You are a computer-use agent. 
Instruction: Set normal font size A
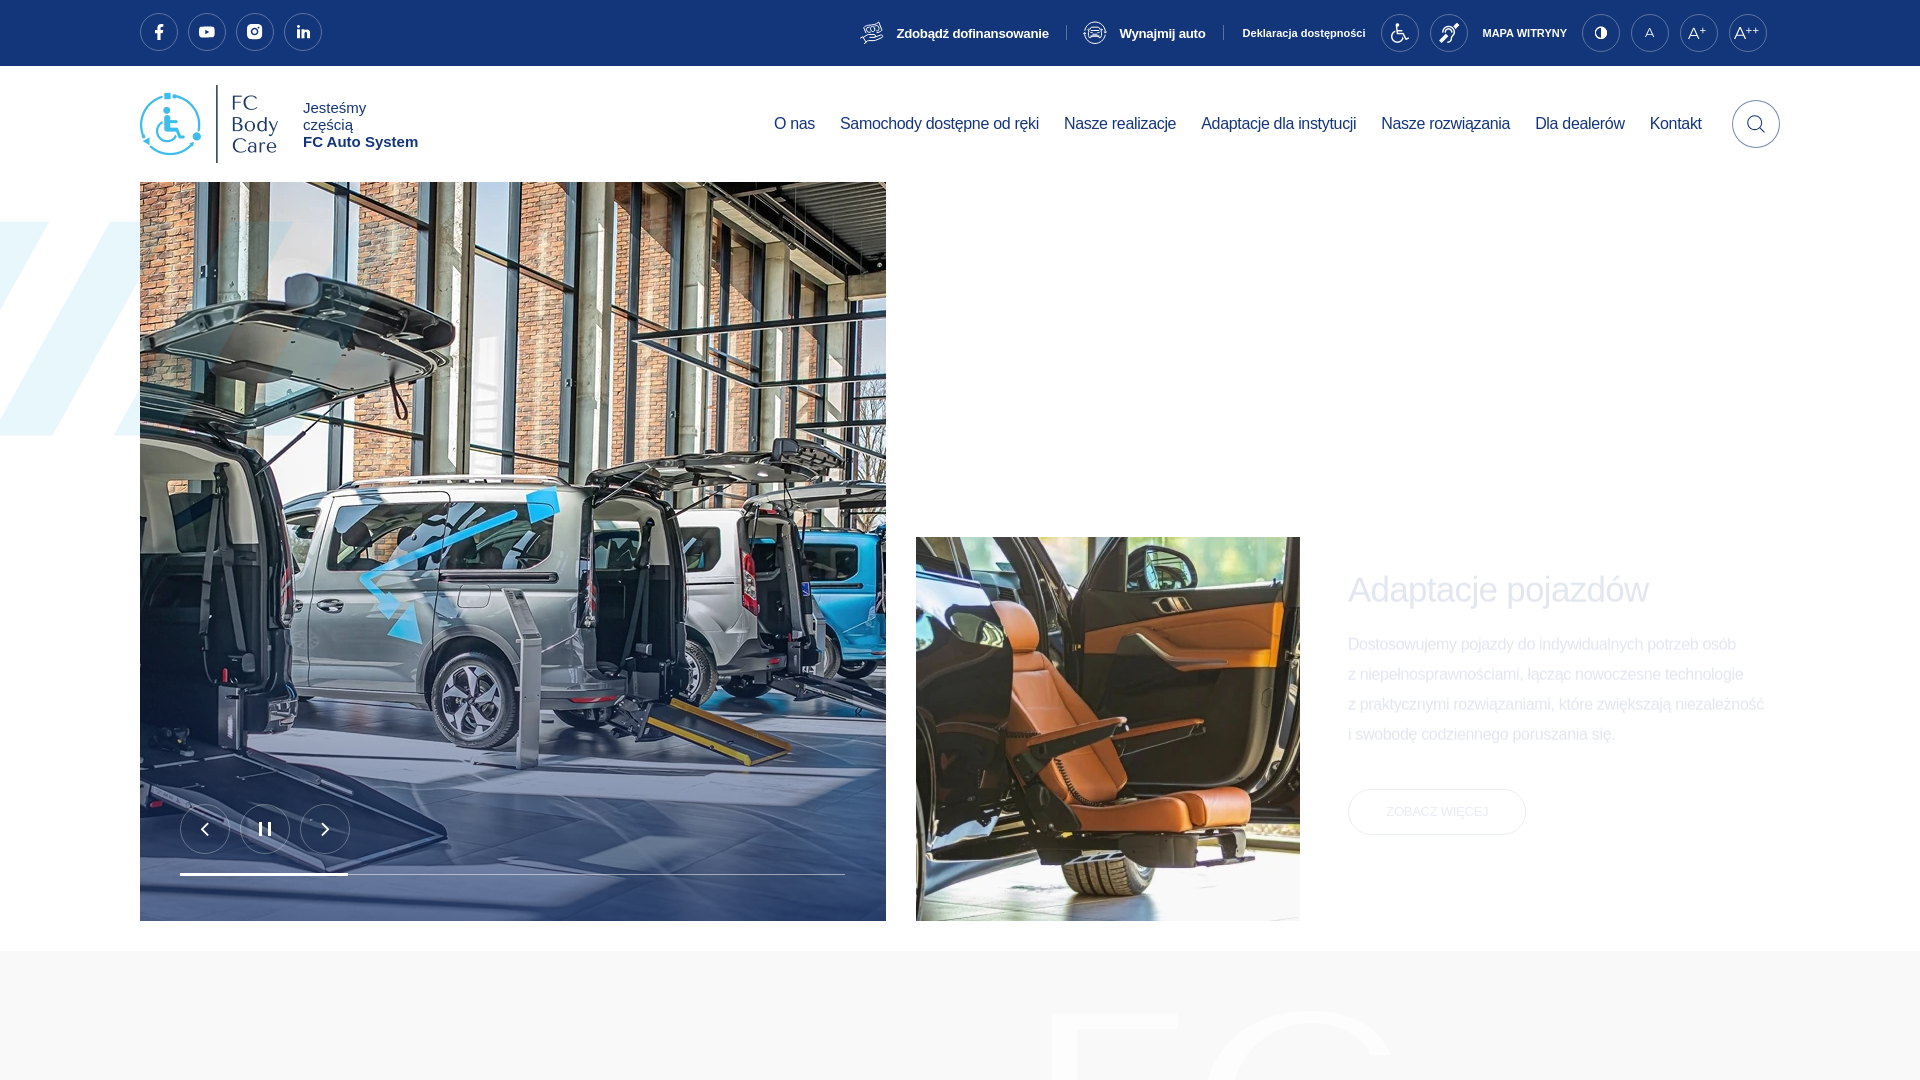1650,33
